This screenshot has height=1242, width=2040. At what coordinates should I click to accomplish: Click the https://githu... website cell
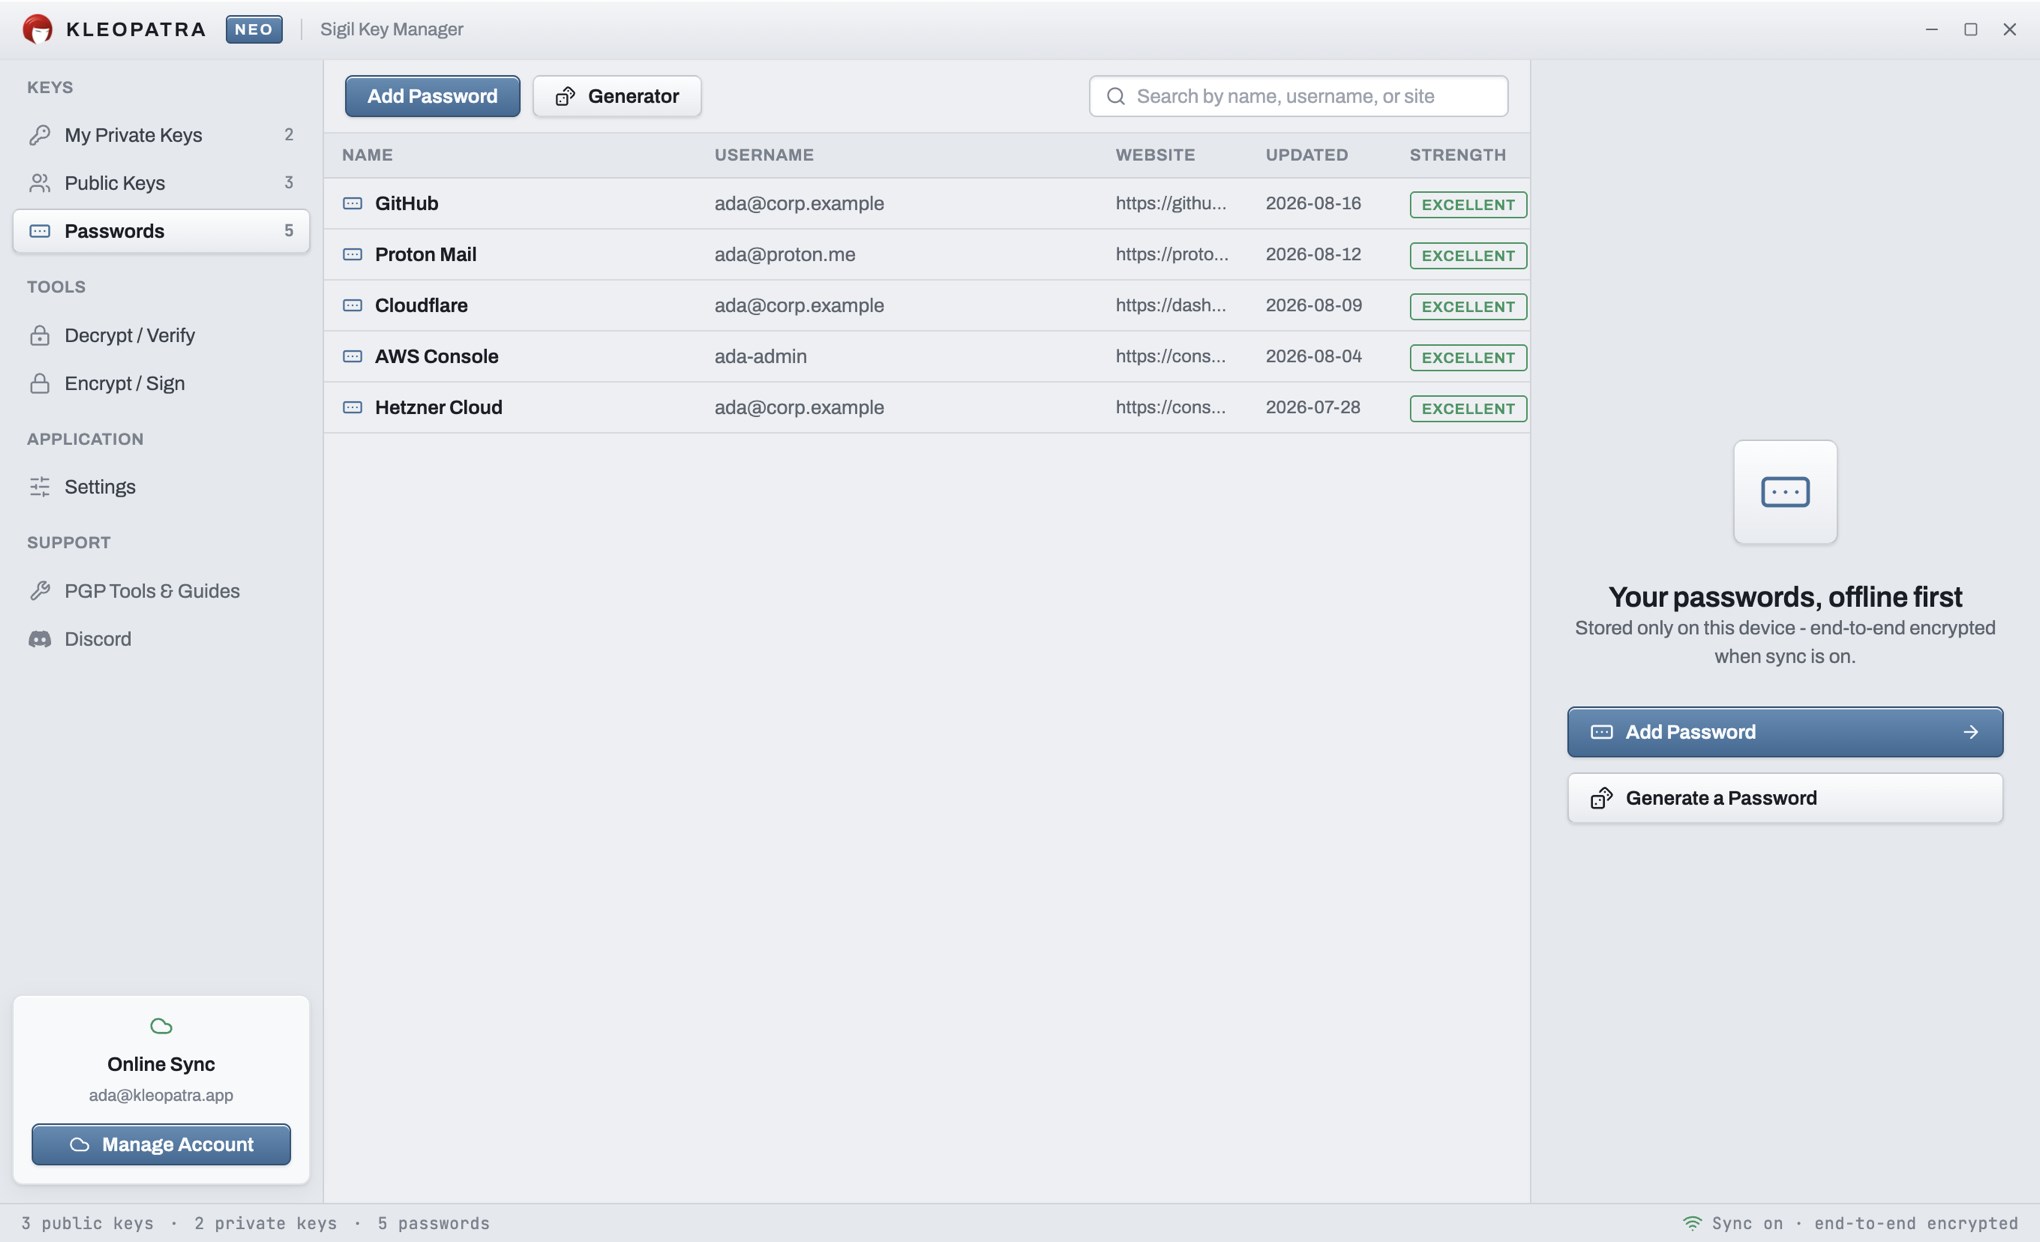[1171, 203]
